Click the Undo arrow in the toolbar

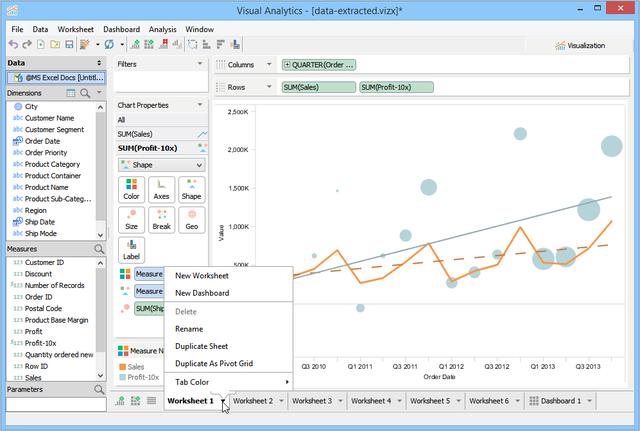click(13, 45)
